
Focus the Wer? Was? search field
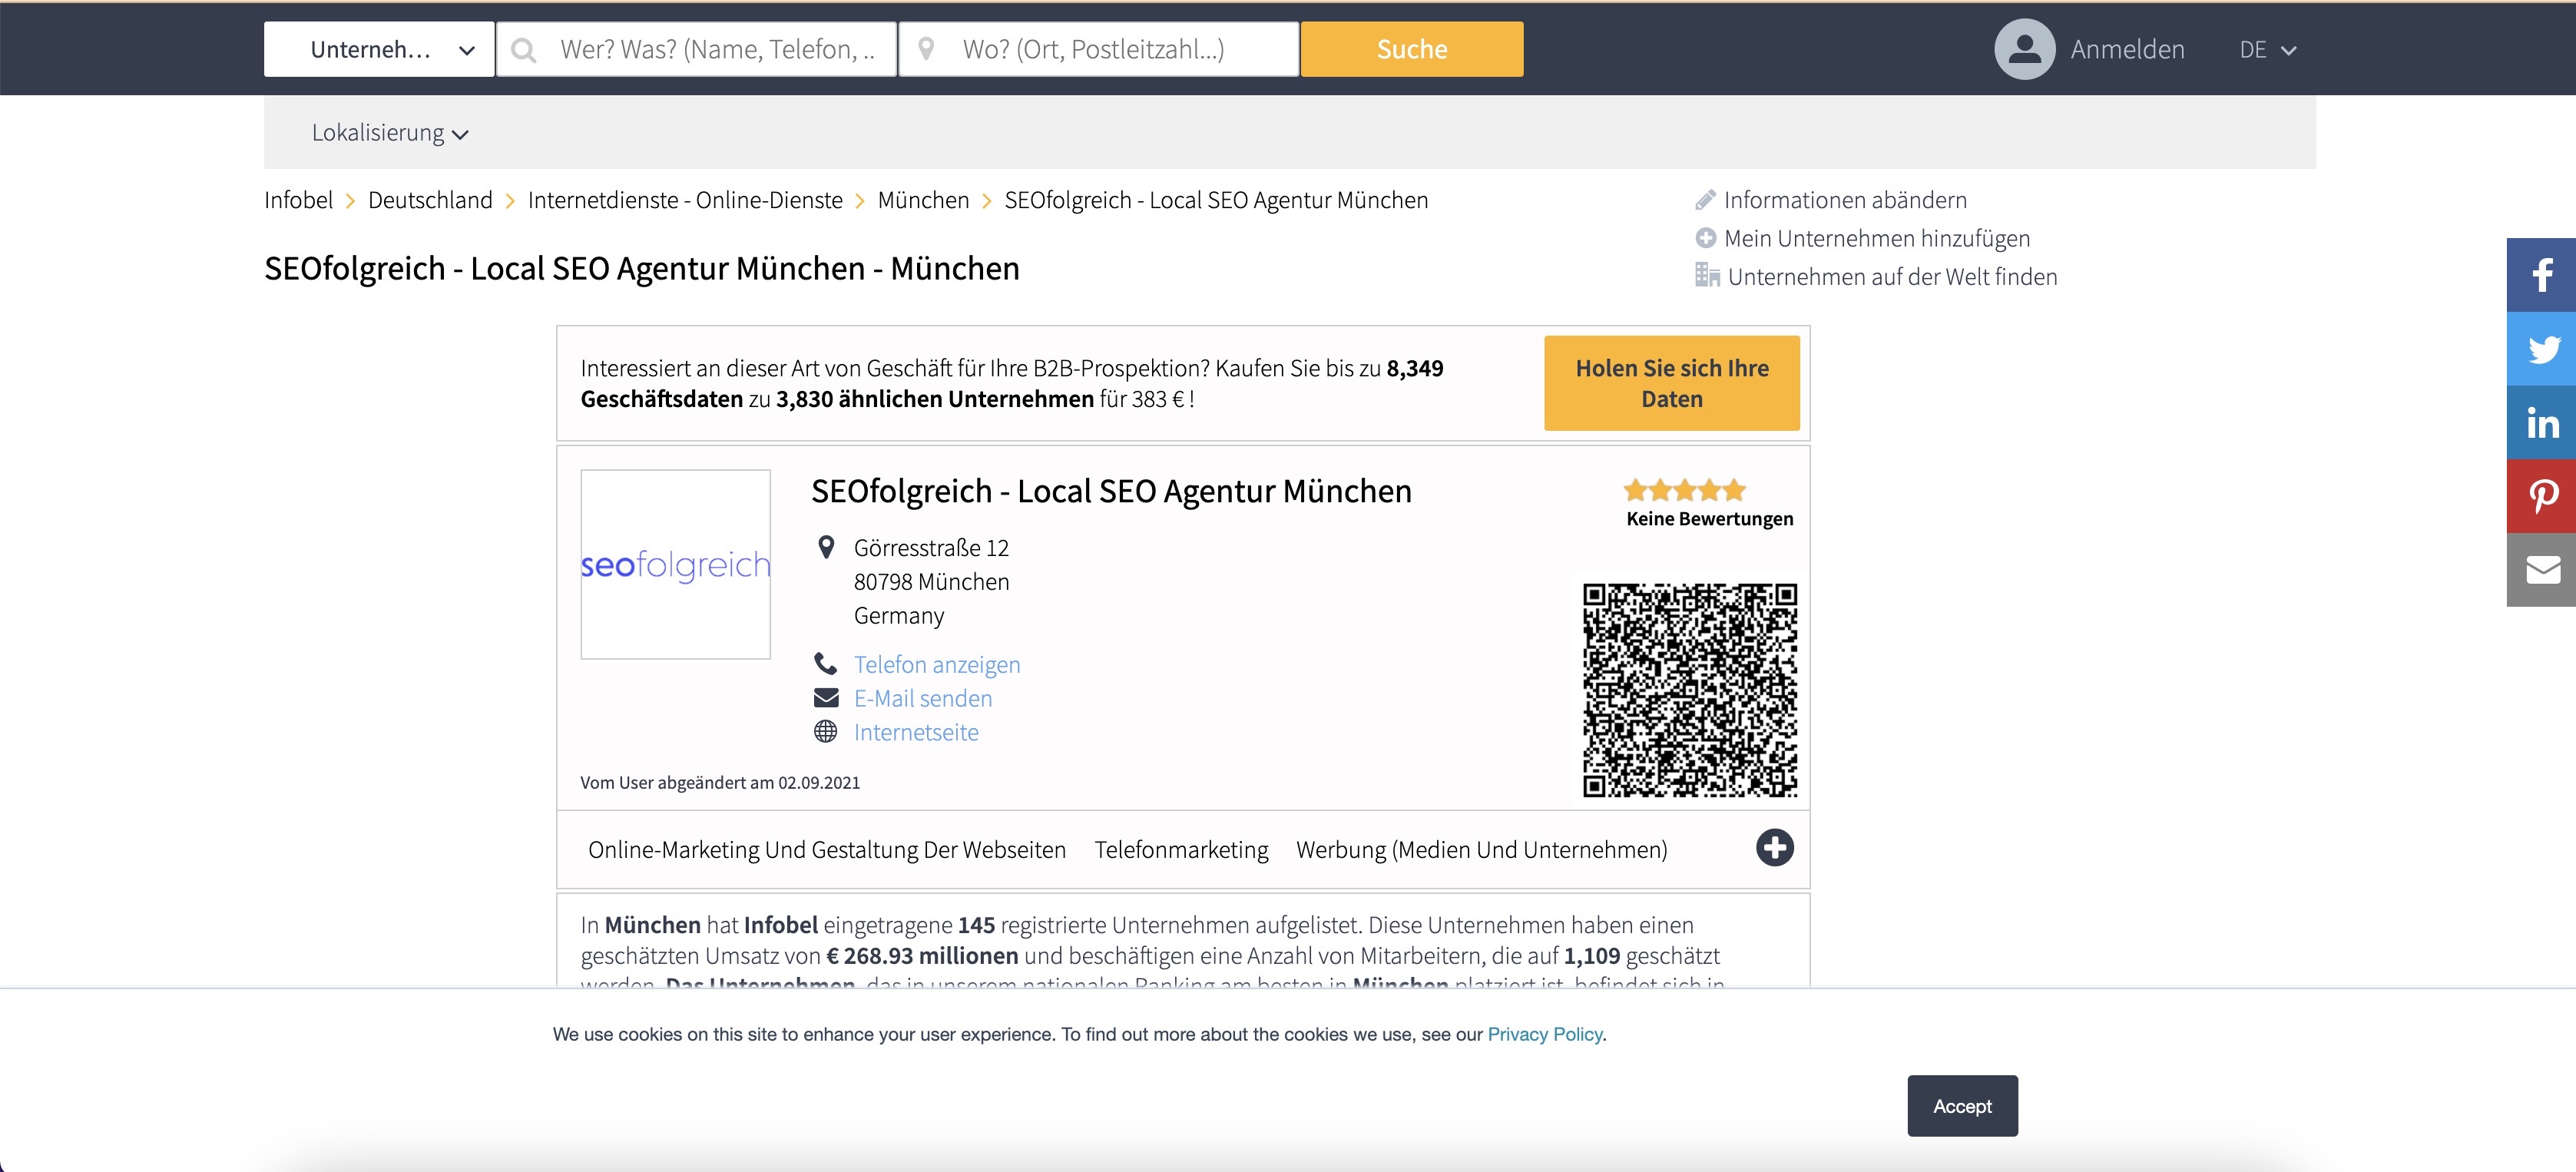pyautogui.click(x=696, y=49)
